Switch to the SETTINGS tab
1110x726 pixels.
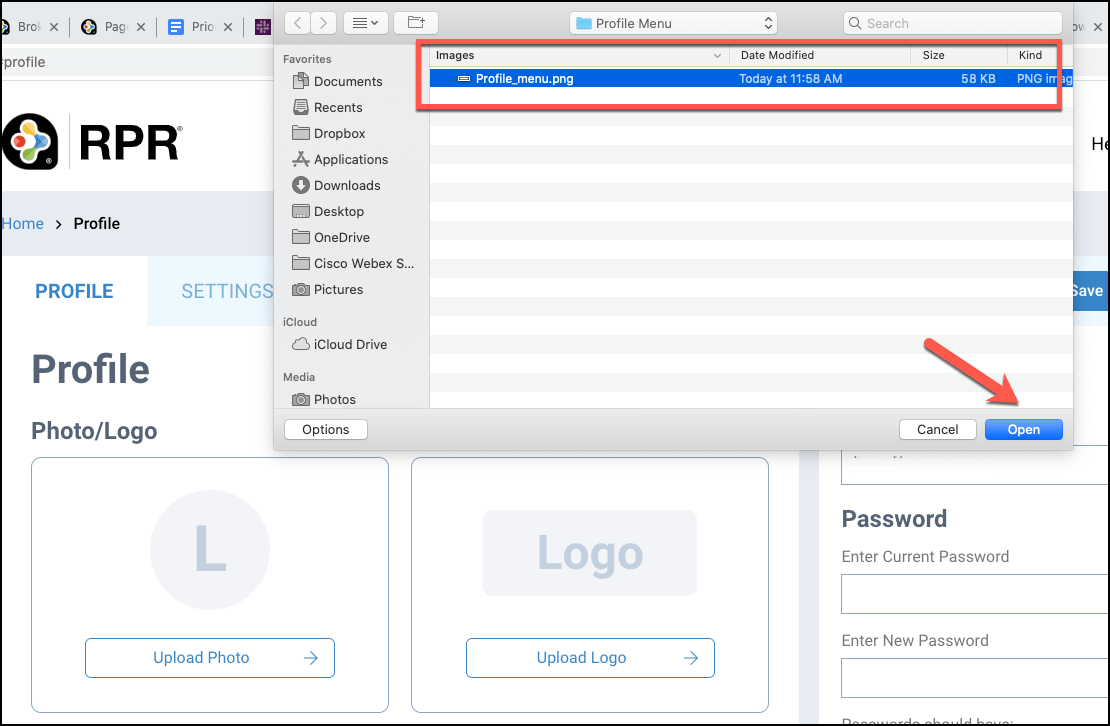click(227, 291)
